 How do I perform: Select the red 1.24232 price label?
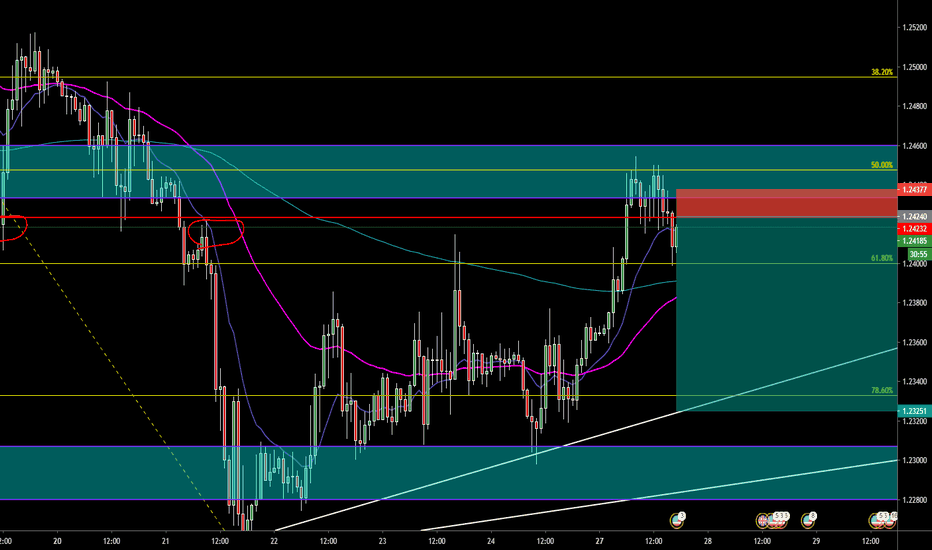tap(914, 229)
